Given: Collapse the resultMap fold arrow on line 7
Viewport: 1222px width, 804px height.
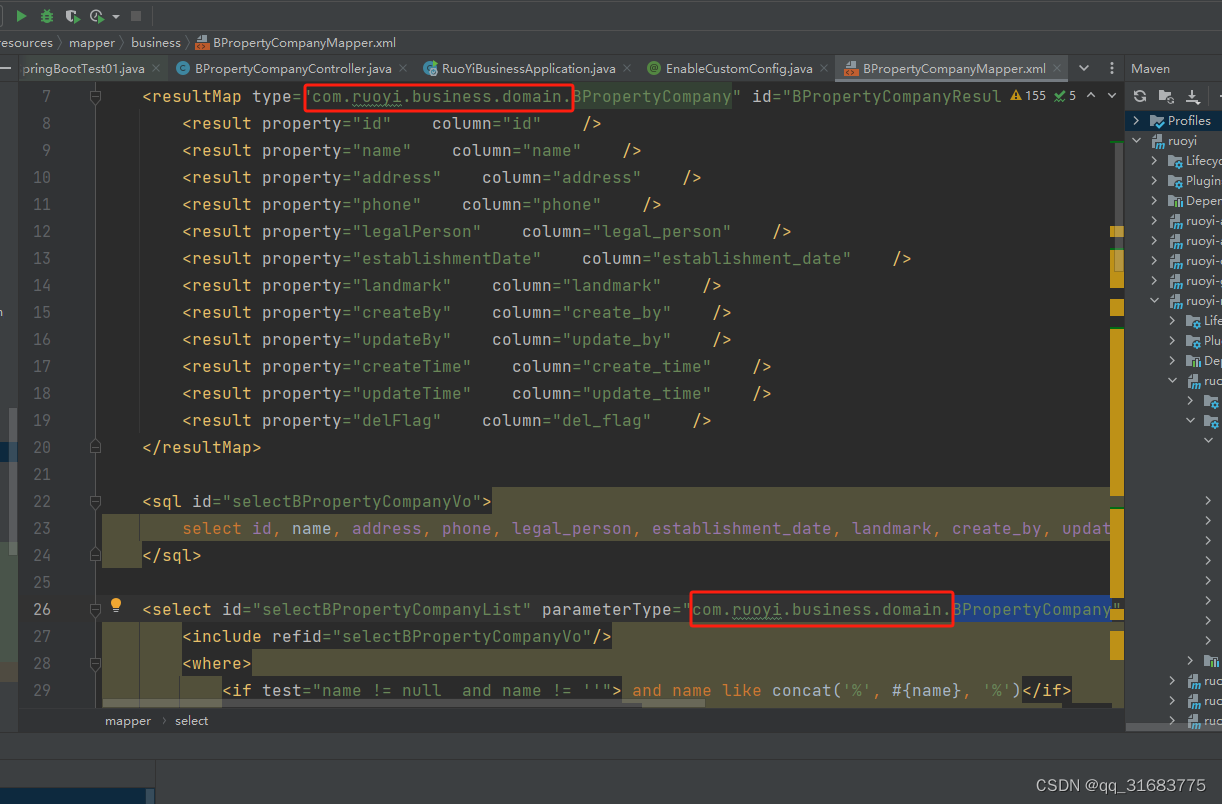Looking at the screenshot, I should tap(95, 96).
